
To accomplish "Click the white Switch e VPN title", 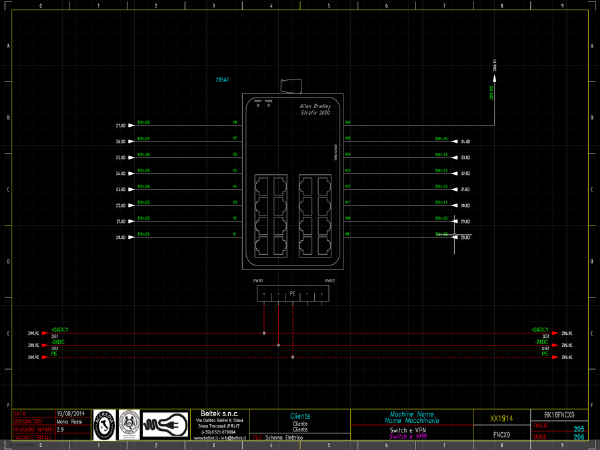I will point(408,430).
